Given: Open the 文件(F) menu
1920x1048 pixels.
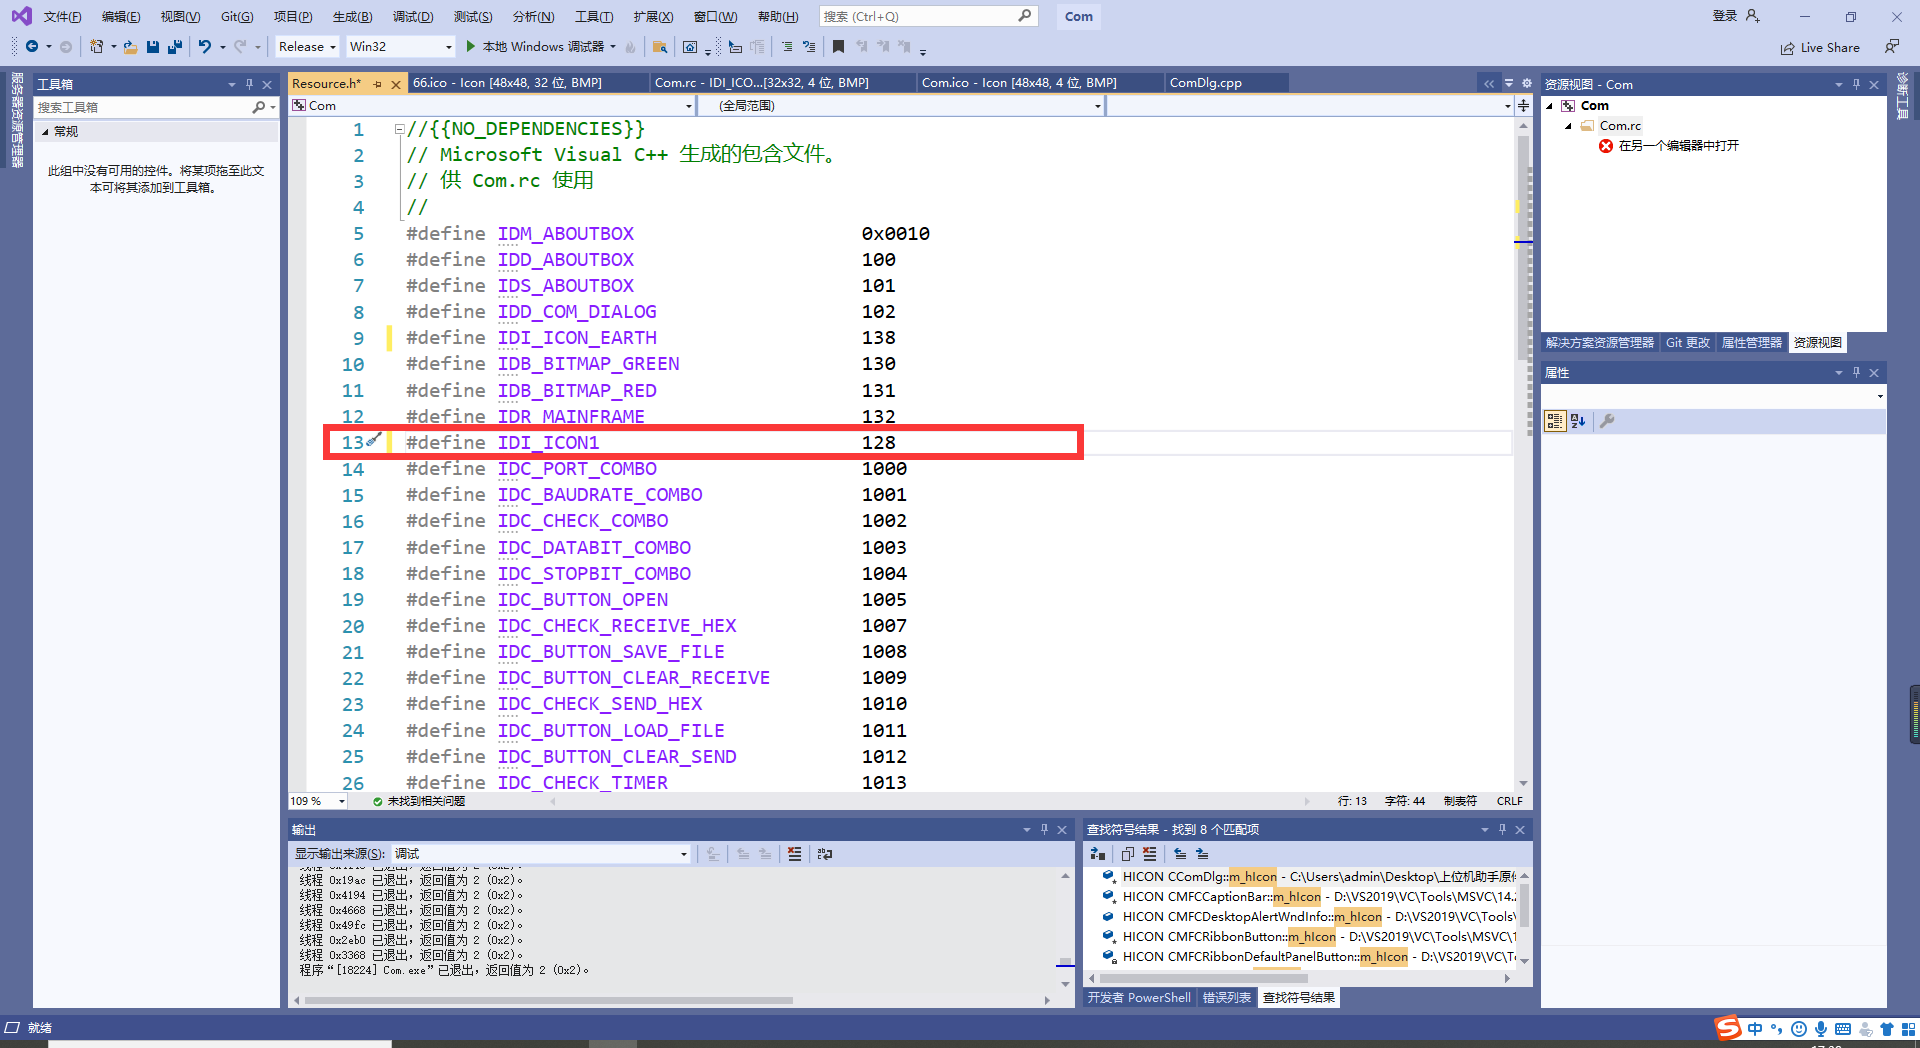Looking at the screenshot, I should coord(62,16).
